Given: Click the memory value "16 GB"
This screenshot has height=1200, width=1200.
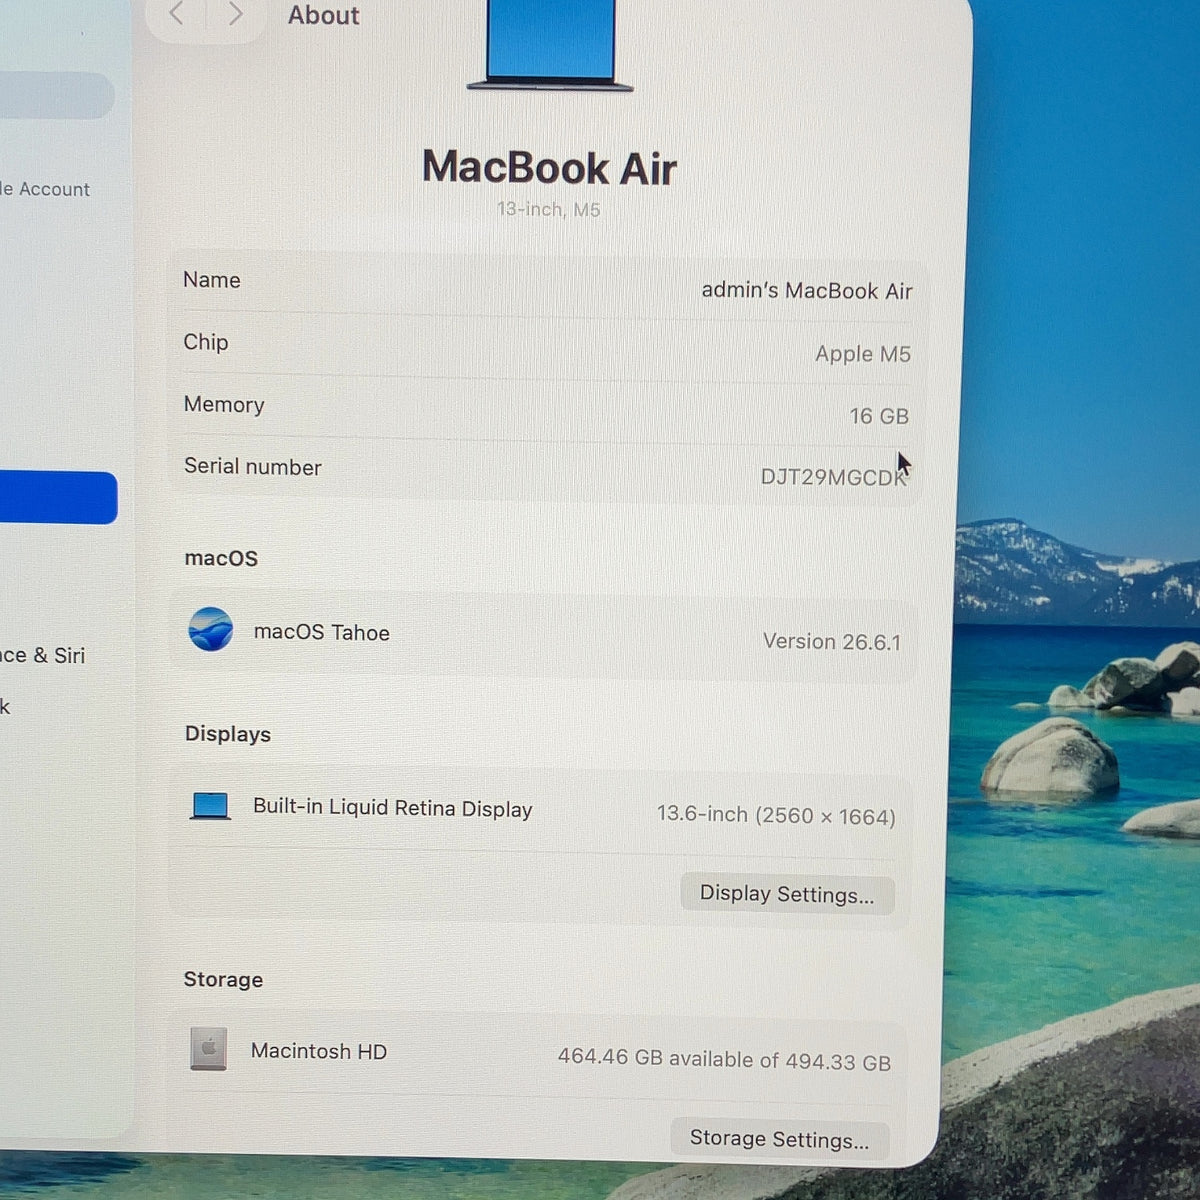Looking at the screenshot, I should [879, 416].
